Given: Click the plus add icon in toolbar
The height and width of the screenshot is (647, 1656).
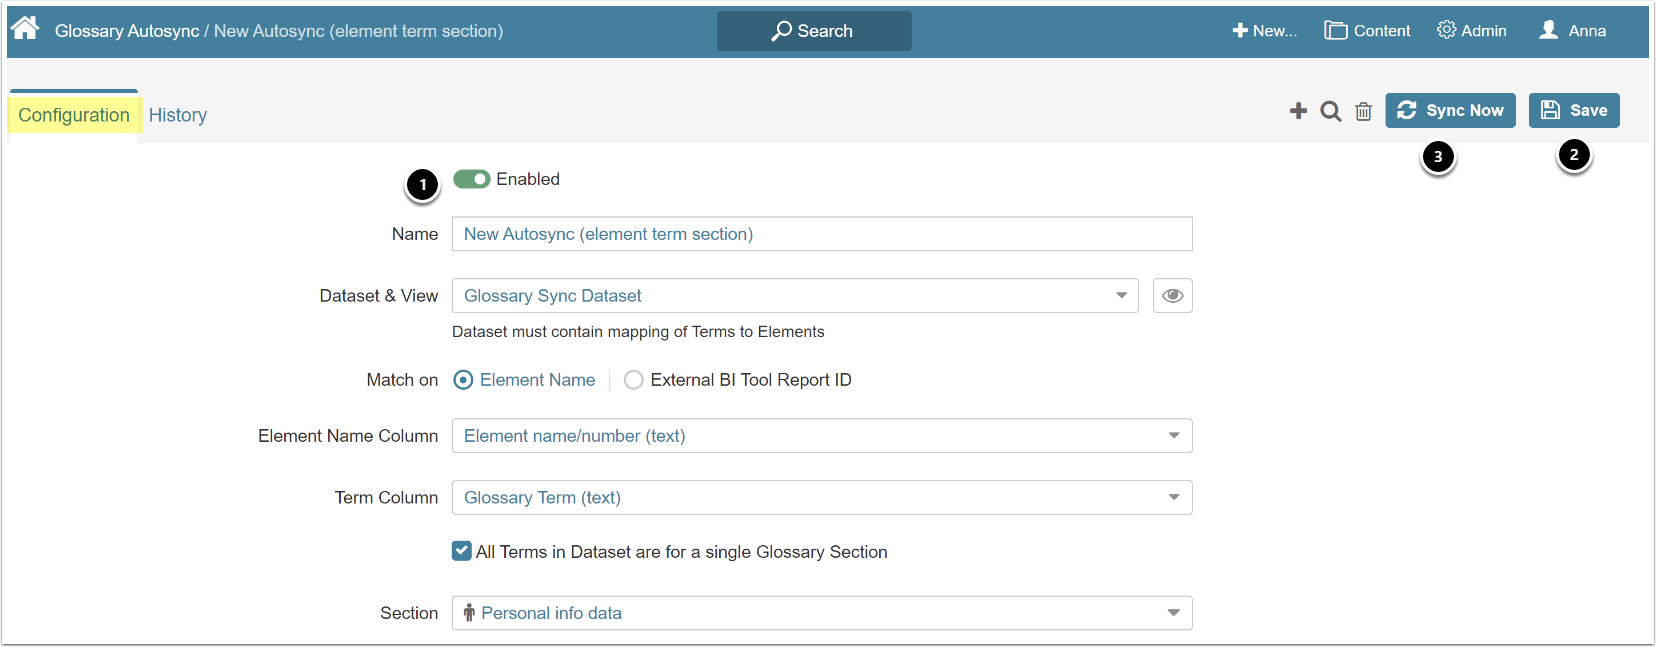Looking at the screenshot, I should coord(1298,111).
